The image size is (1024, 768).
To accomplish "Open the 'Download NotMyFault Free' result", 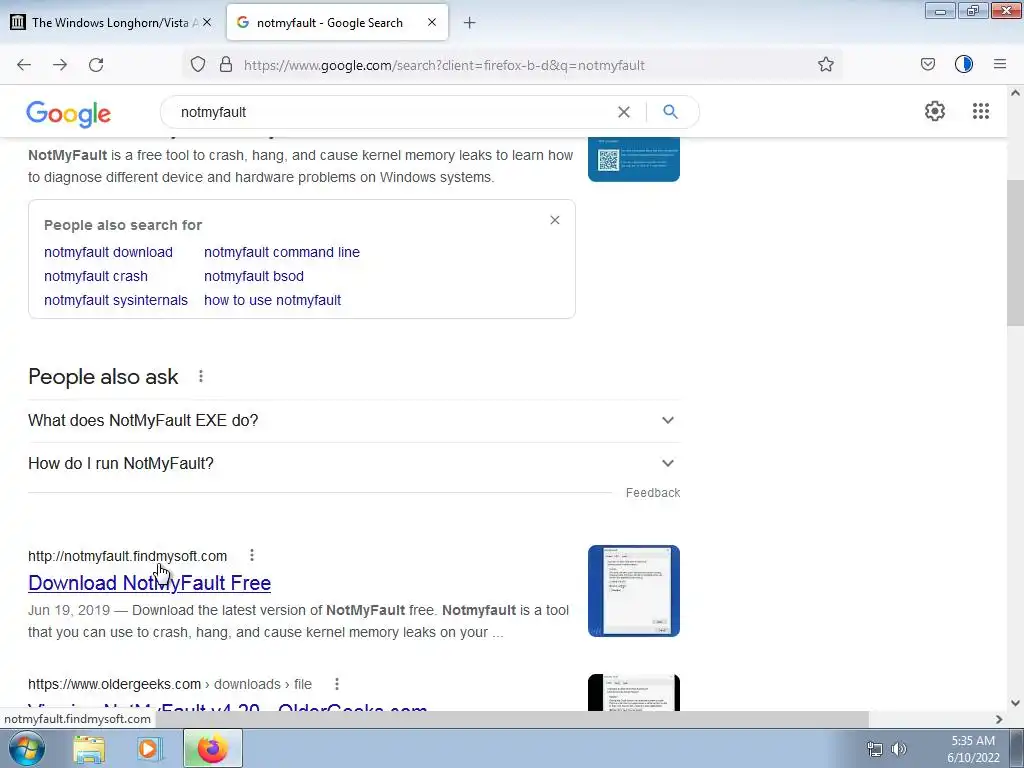I will click(x=150, y=583).
